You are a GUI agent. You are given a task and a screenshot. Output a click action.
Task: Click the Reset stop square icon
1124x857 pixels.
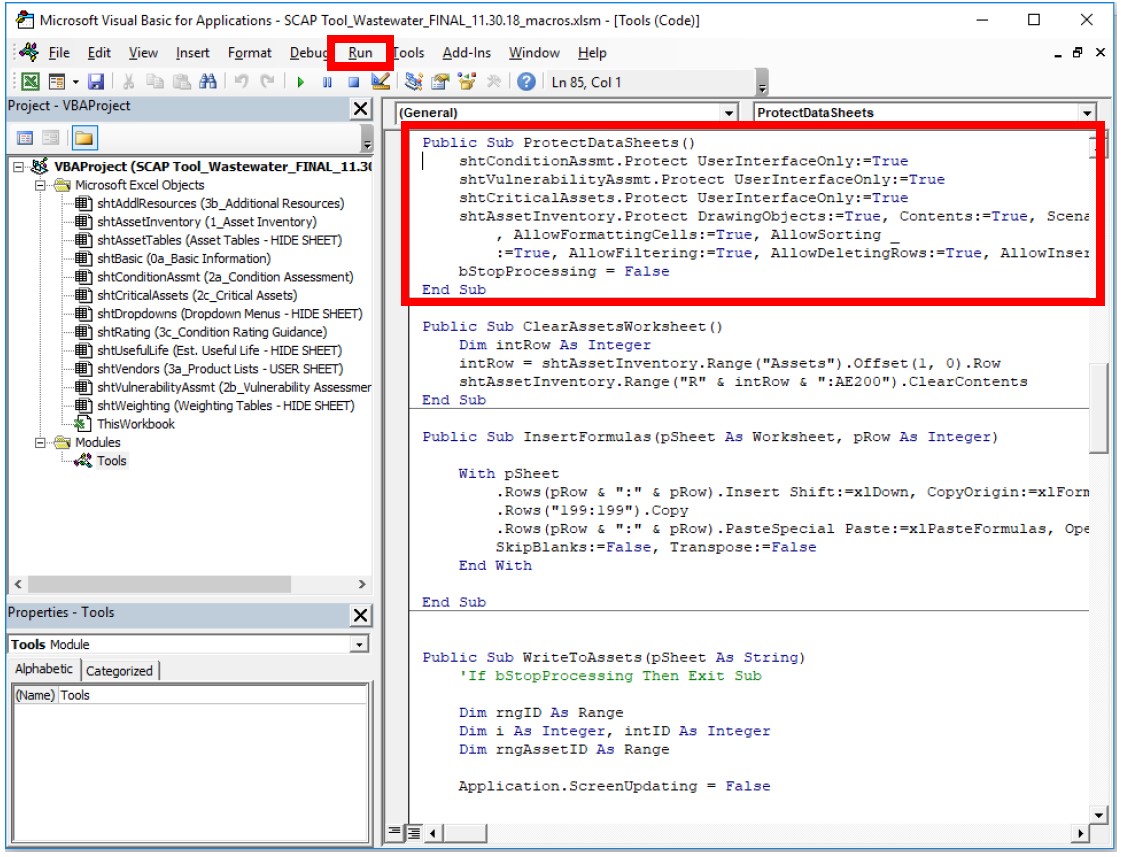click(x=353, y=82)
